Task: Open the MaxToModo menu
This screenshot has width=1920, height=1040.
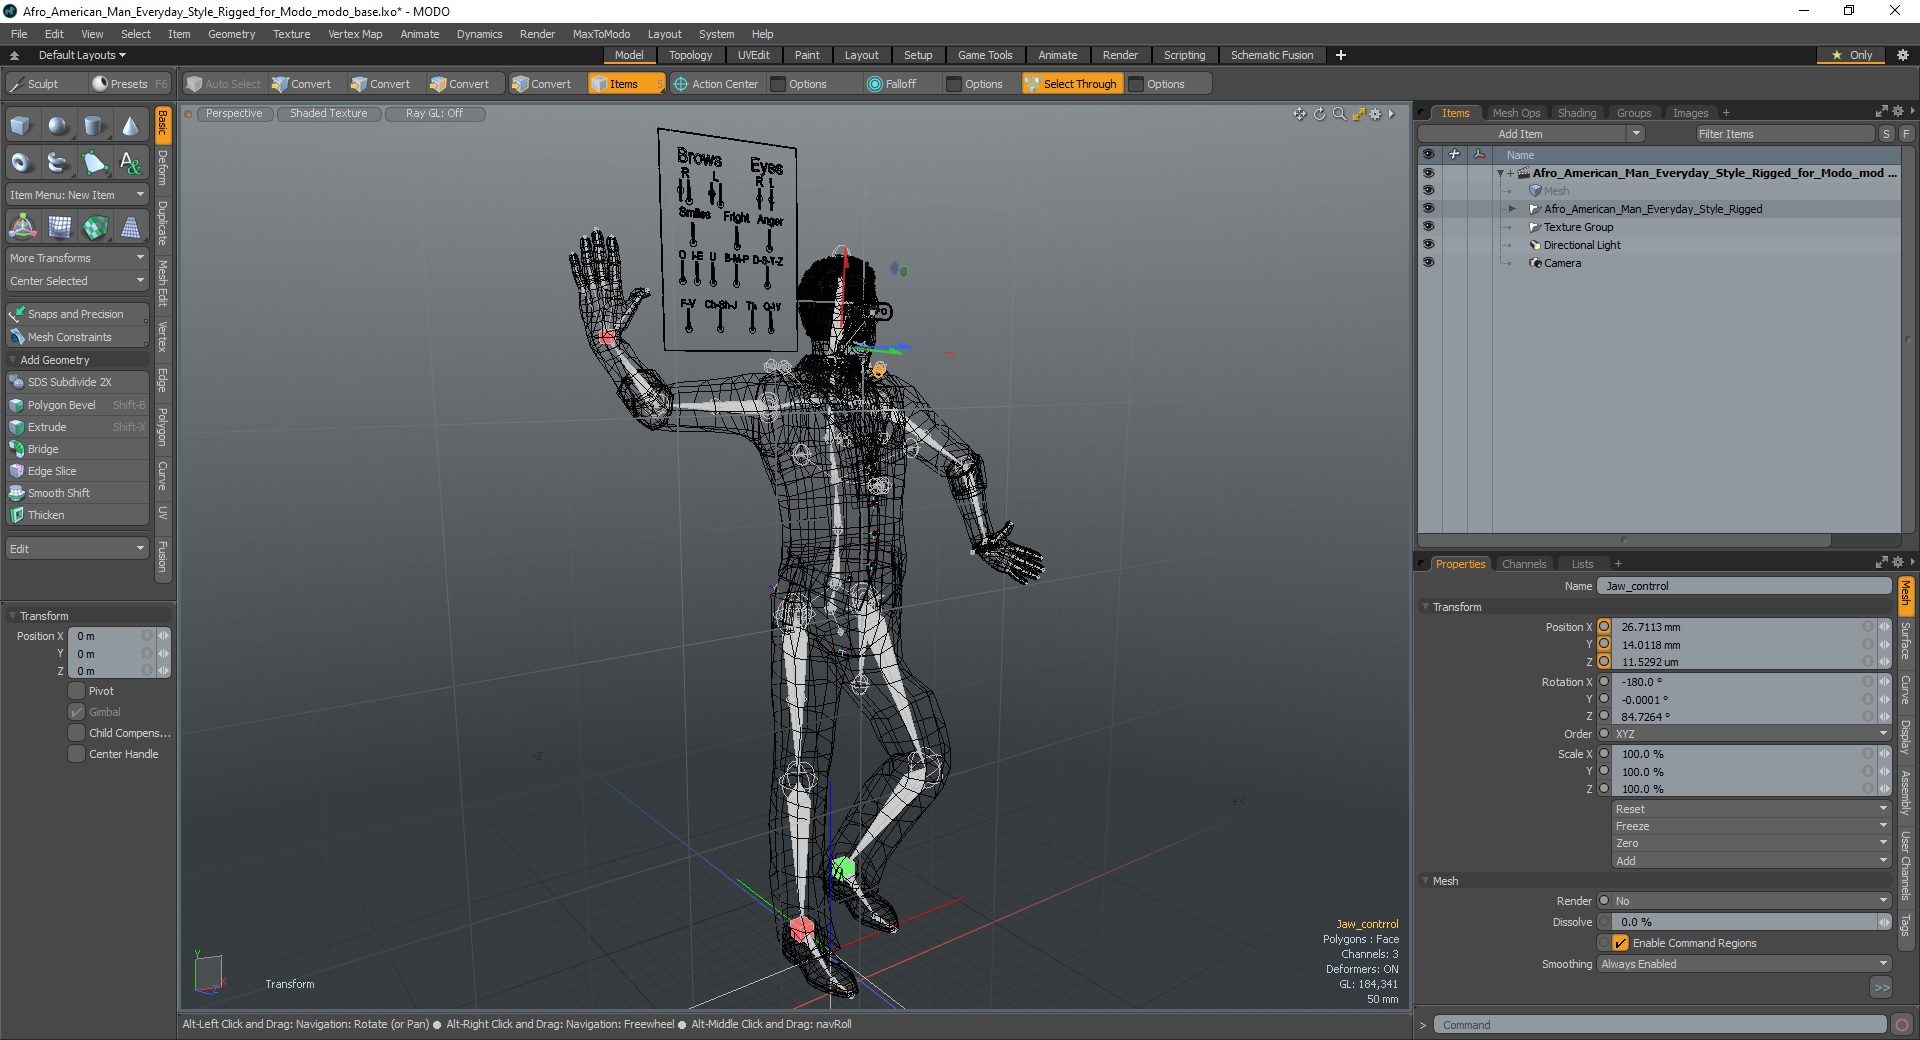Action: click(x=601, y=34)
